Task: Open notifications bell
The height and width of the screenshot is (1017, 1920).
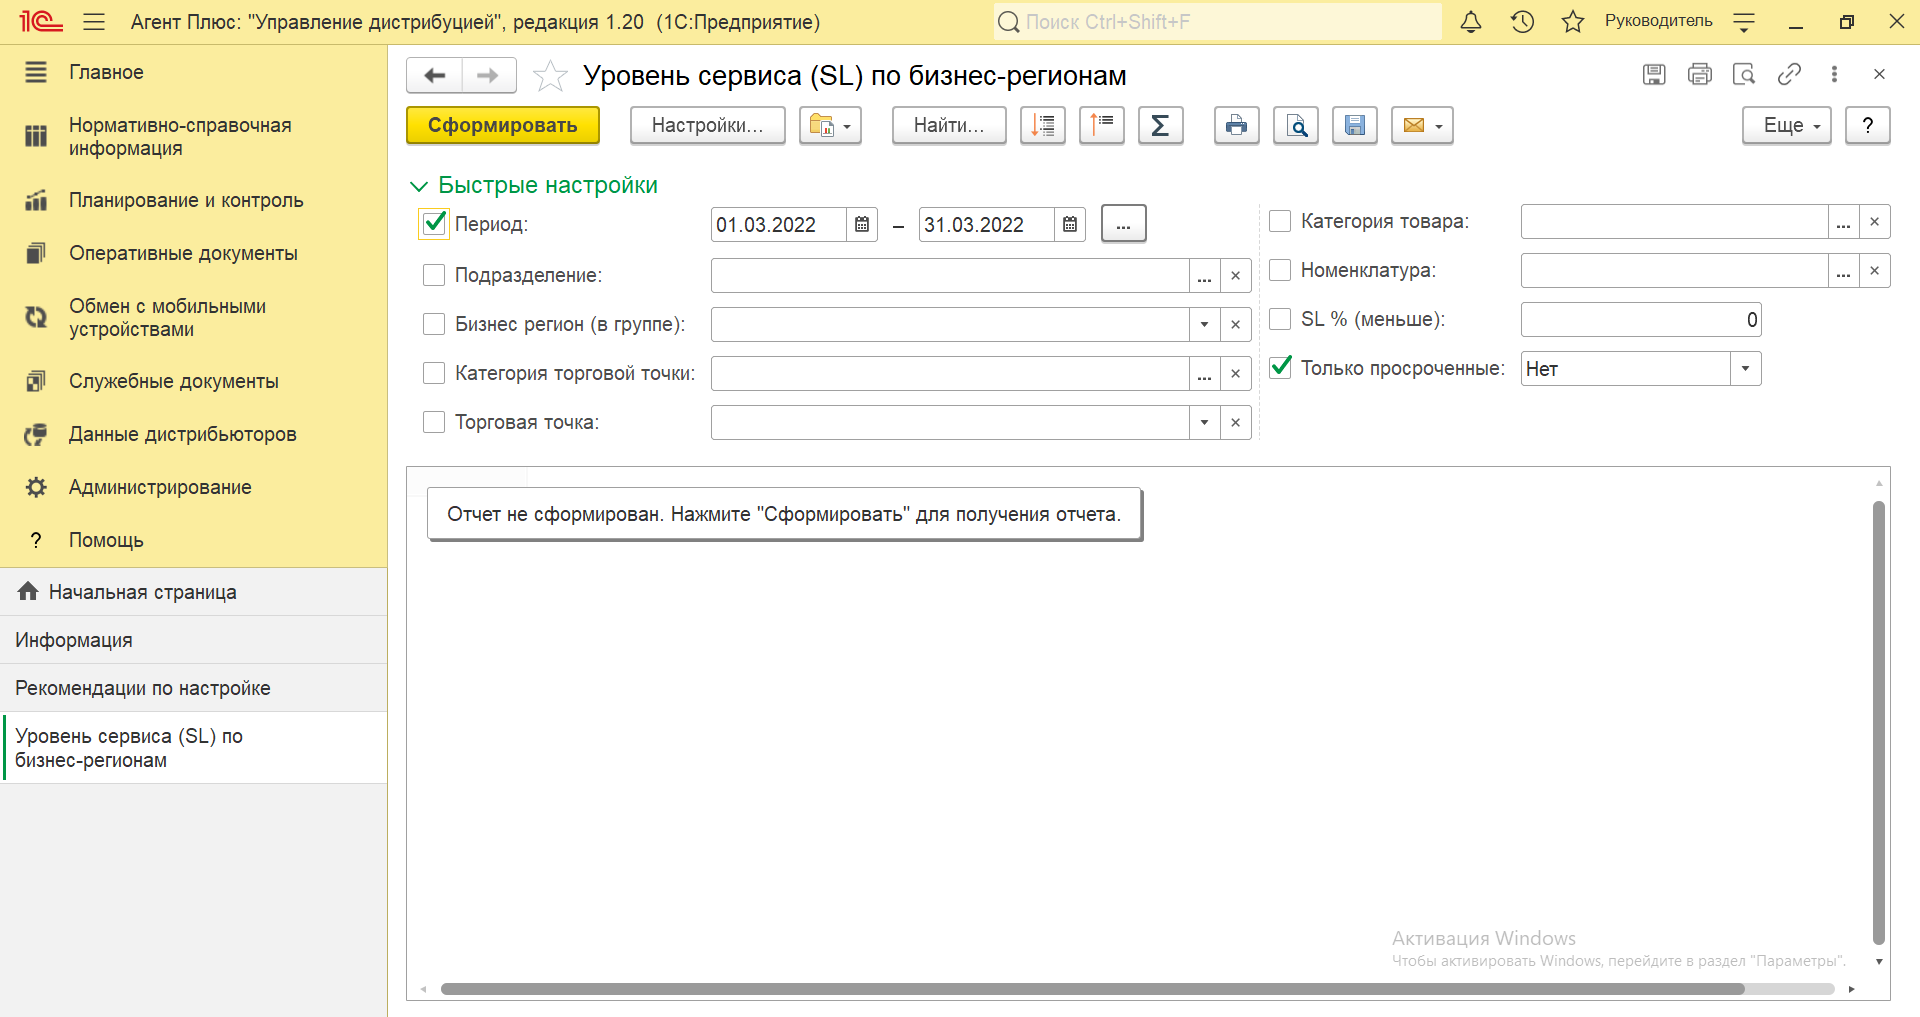Action: [1471, 21]
